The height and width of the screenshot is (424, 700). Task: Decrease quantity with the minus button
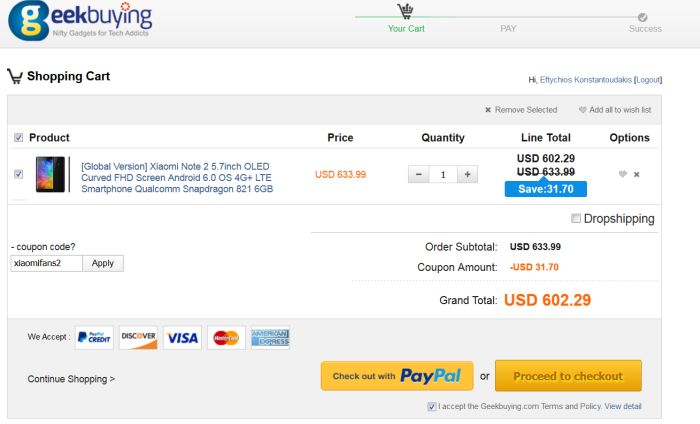point(420,174)
